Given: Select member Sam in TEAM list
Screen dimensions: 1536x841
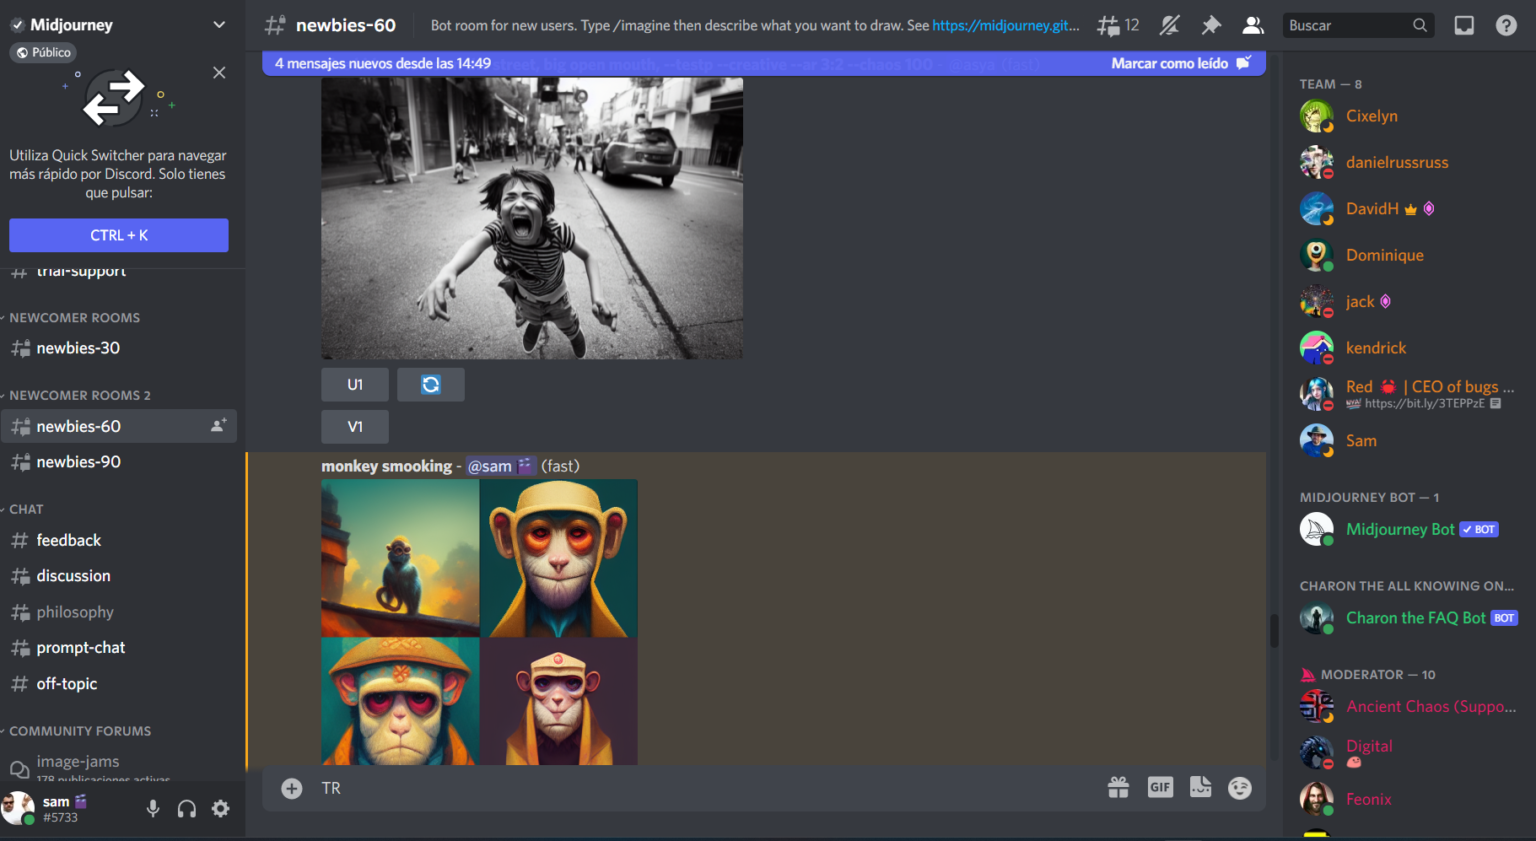Looking at the screenshot, I should point(1408,440).
